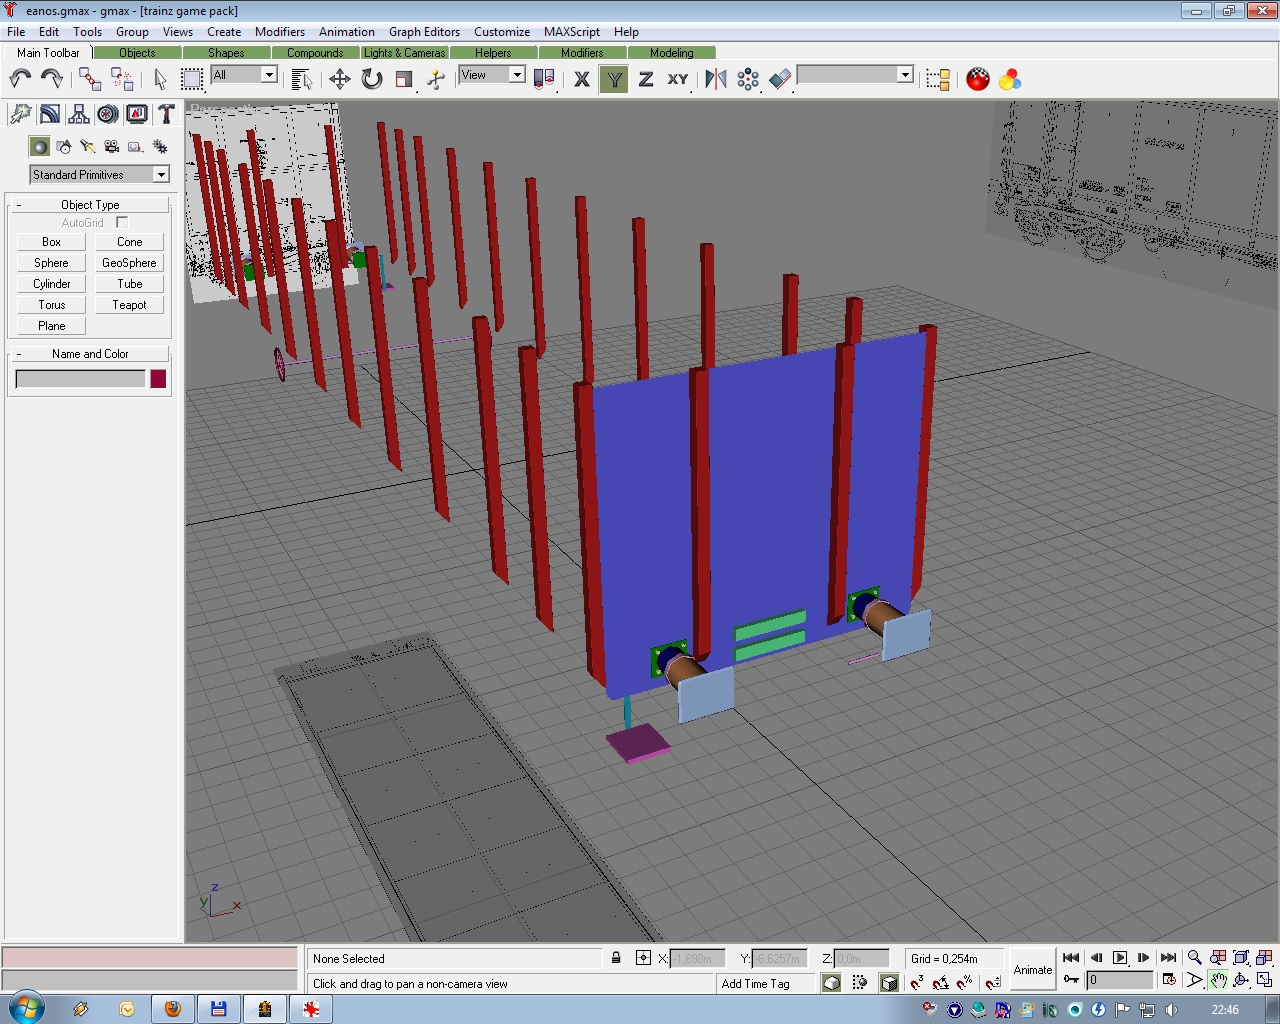Toggle the selection lock padlock

click(616, 958)
